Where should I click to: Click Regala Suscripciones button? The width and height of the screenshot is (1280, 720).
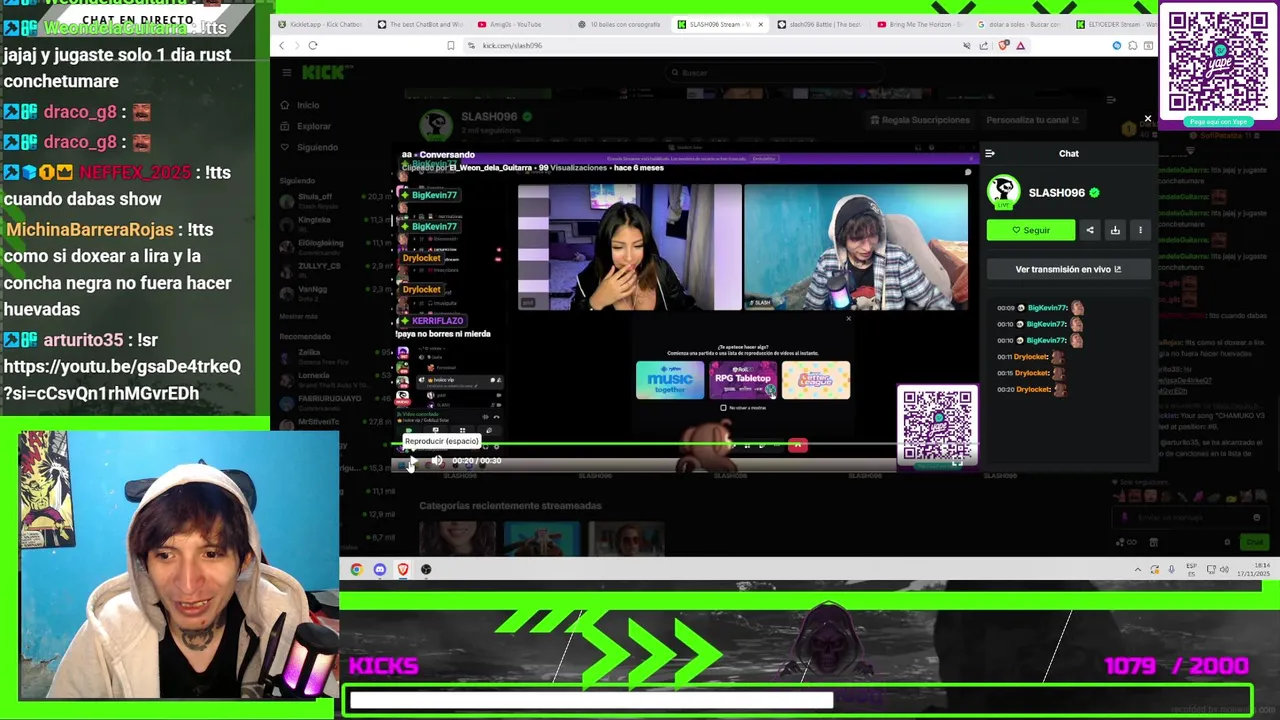point(921,120)
